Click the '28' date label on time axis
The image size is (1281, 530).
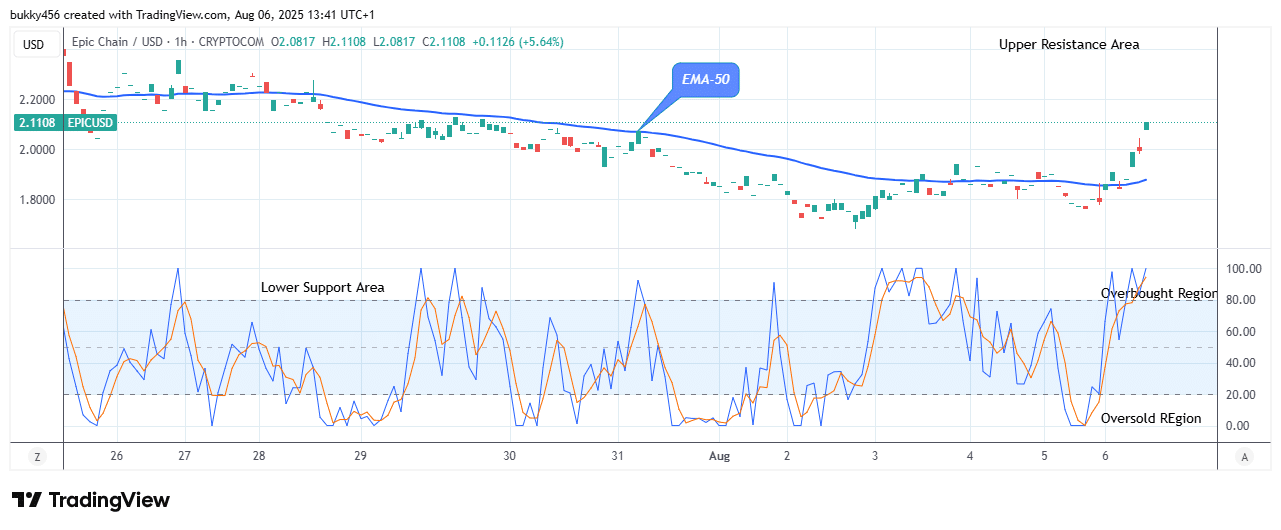pos(259,456)
